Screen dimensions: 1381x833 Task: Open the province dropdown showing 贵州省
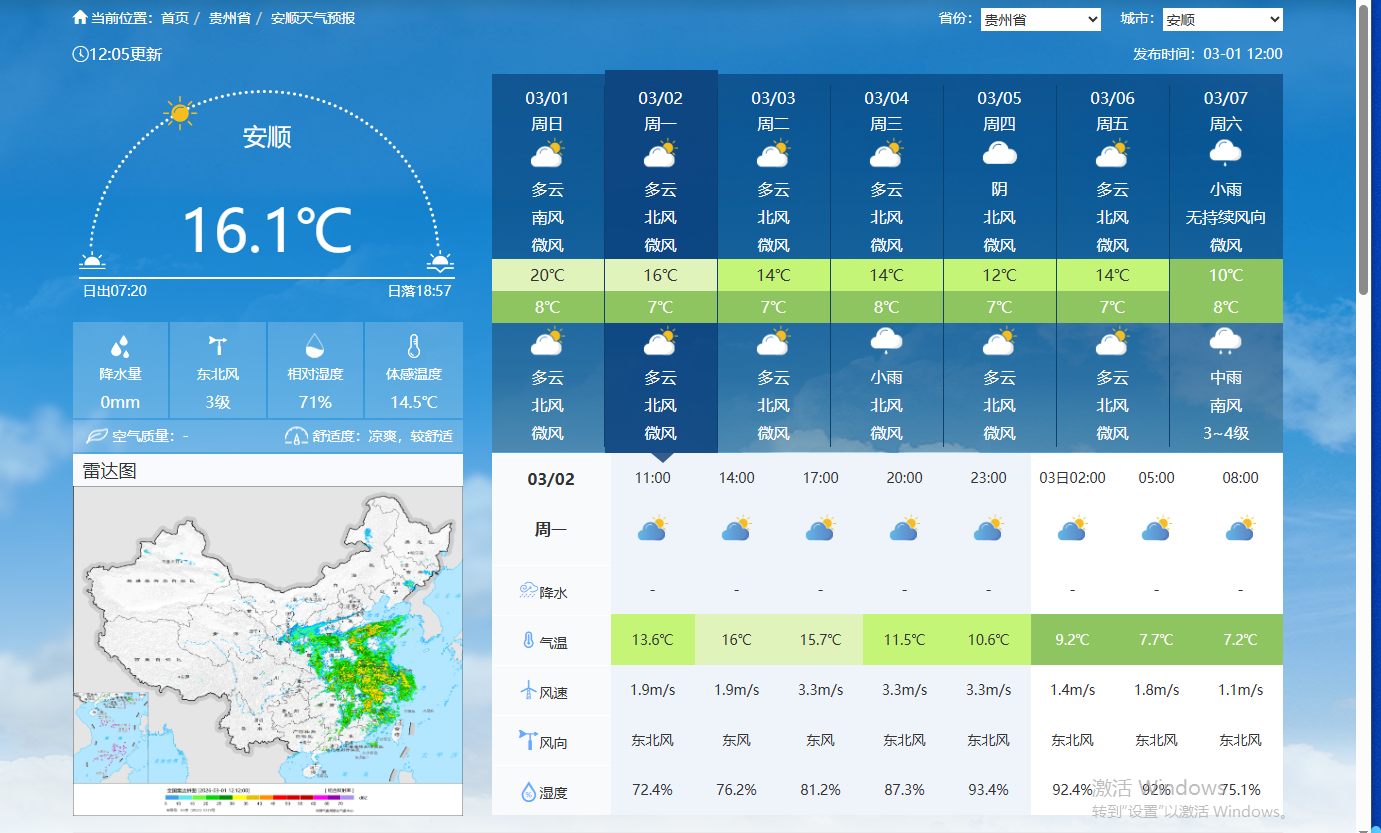pos(1040,20)
